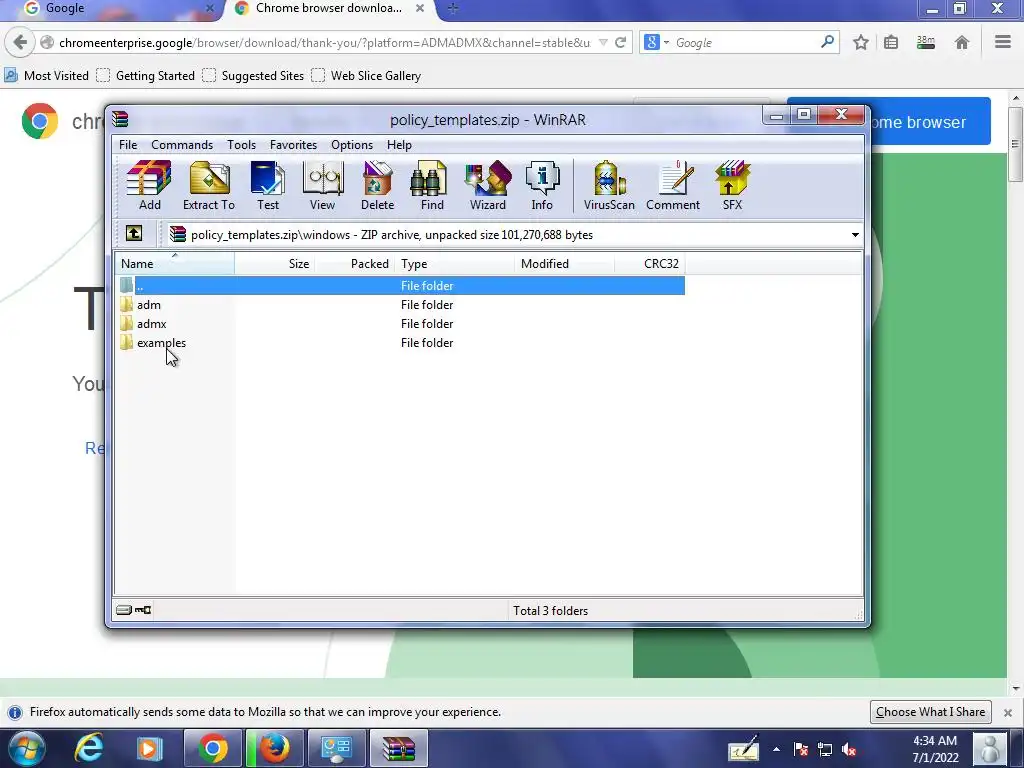
Task: Select the examples folder
Action: point(161,343)
